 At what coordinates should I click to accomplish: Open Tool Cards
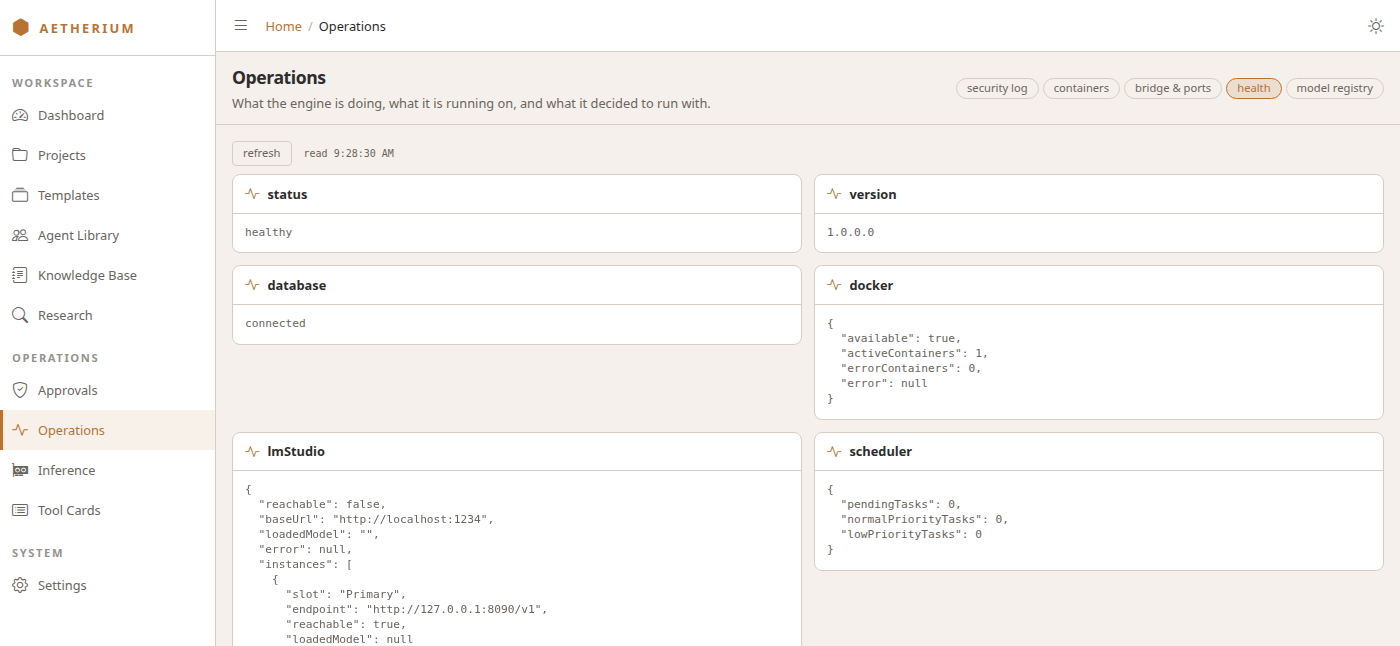click(107, 510)
